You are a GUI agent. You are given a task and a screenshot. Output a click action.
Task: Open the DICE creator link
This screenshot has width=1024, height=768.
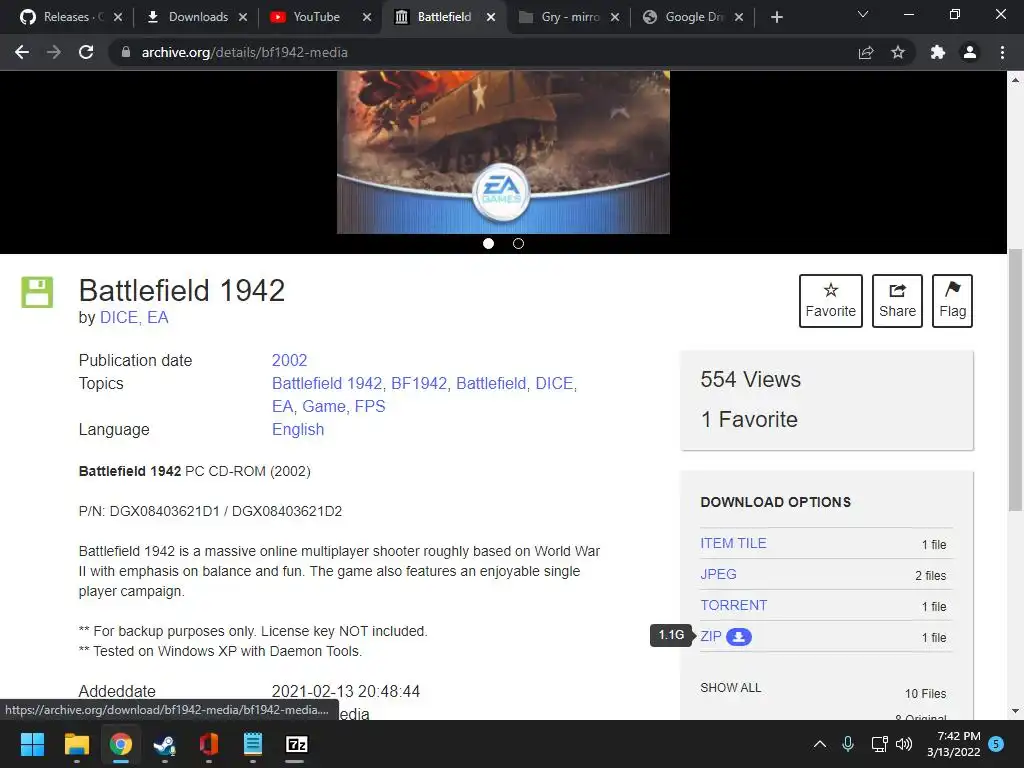click(120, 317)
